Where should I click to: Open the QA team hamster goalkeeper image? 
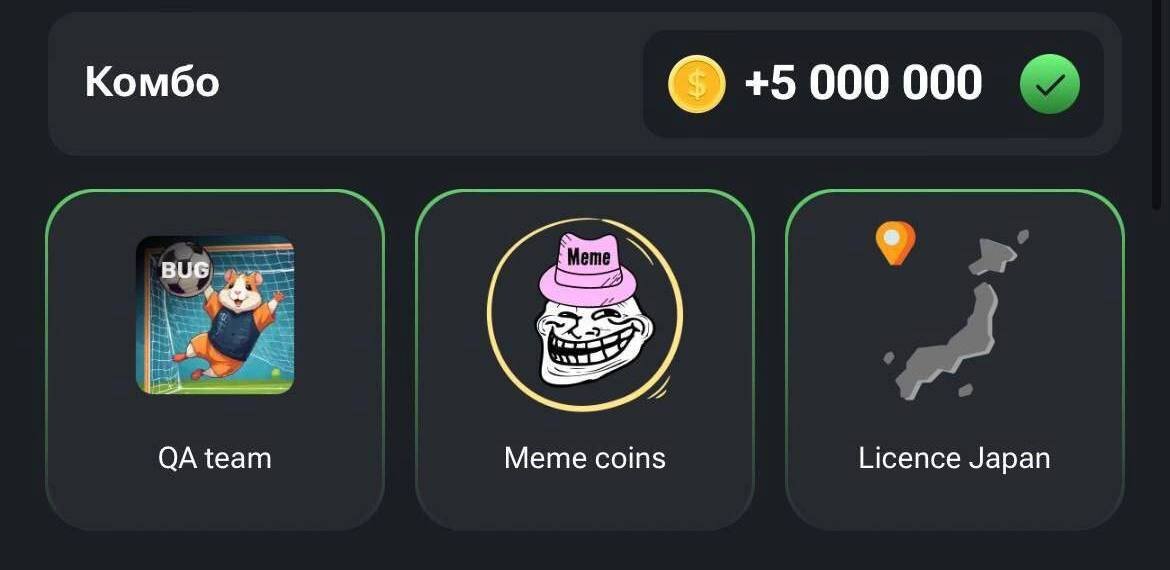215,315
